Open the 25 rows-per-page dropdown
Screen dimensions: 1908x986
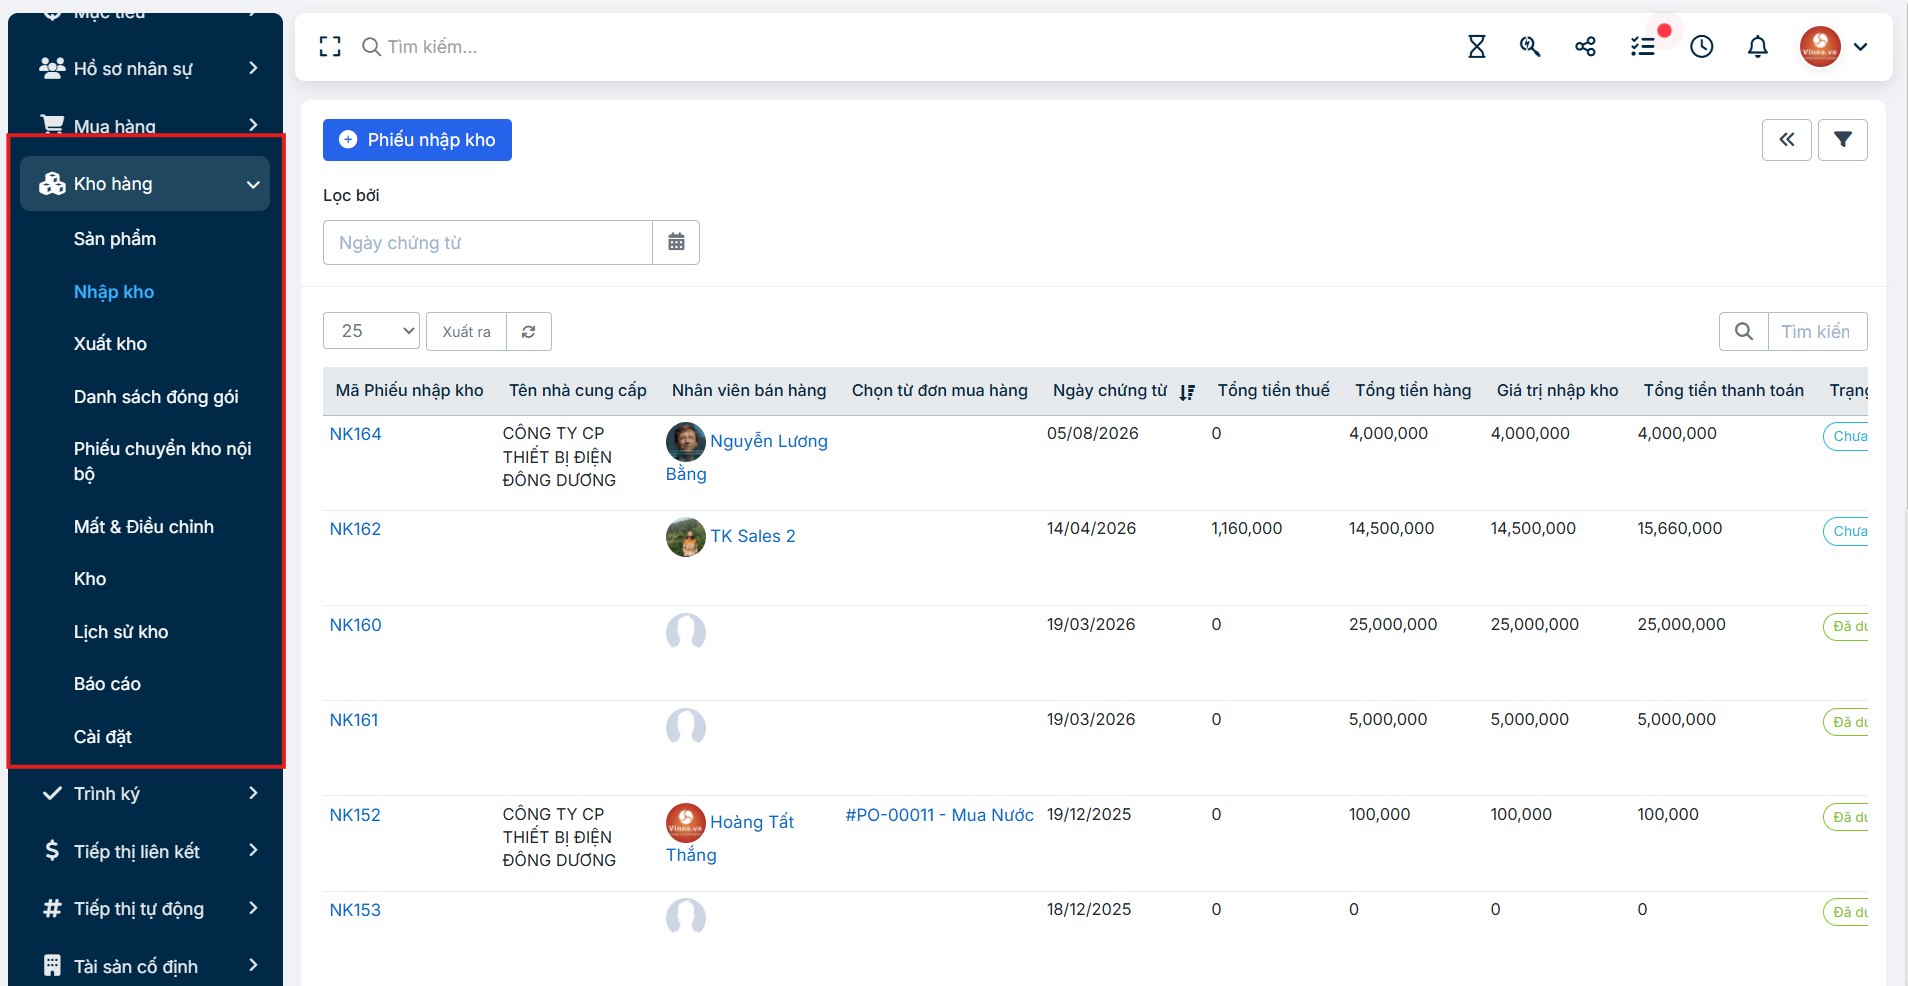(x=371, y=331)
